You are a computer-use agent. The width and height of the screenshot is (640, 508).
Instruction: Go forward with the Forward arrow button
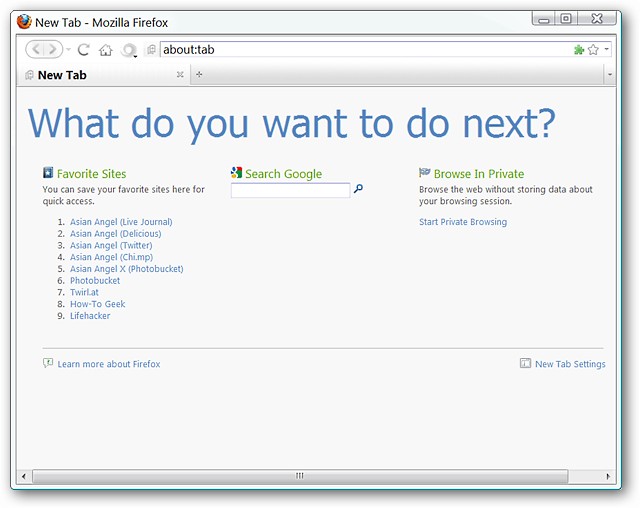pyautogui.click(x=53, y=49)
